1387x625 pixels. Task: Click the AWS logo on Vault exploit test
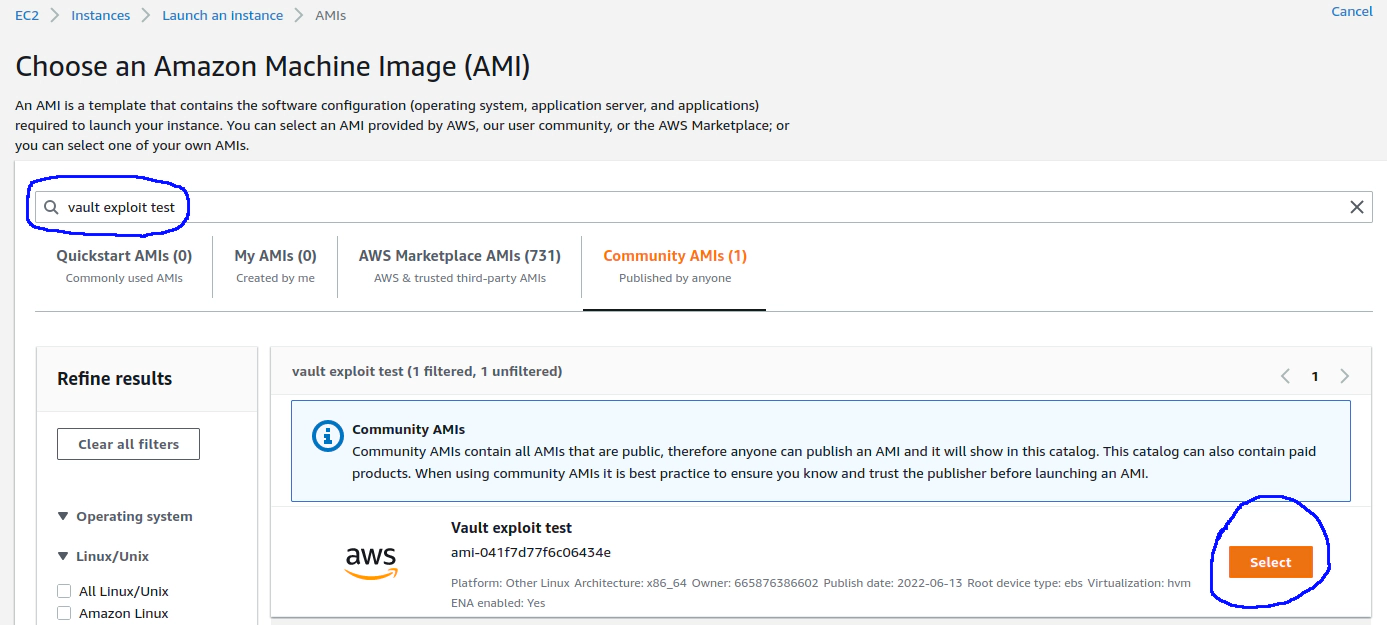(x=371, y=562)
